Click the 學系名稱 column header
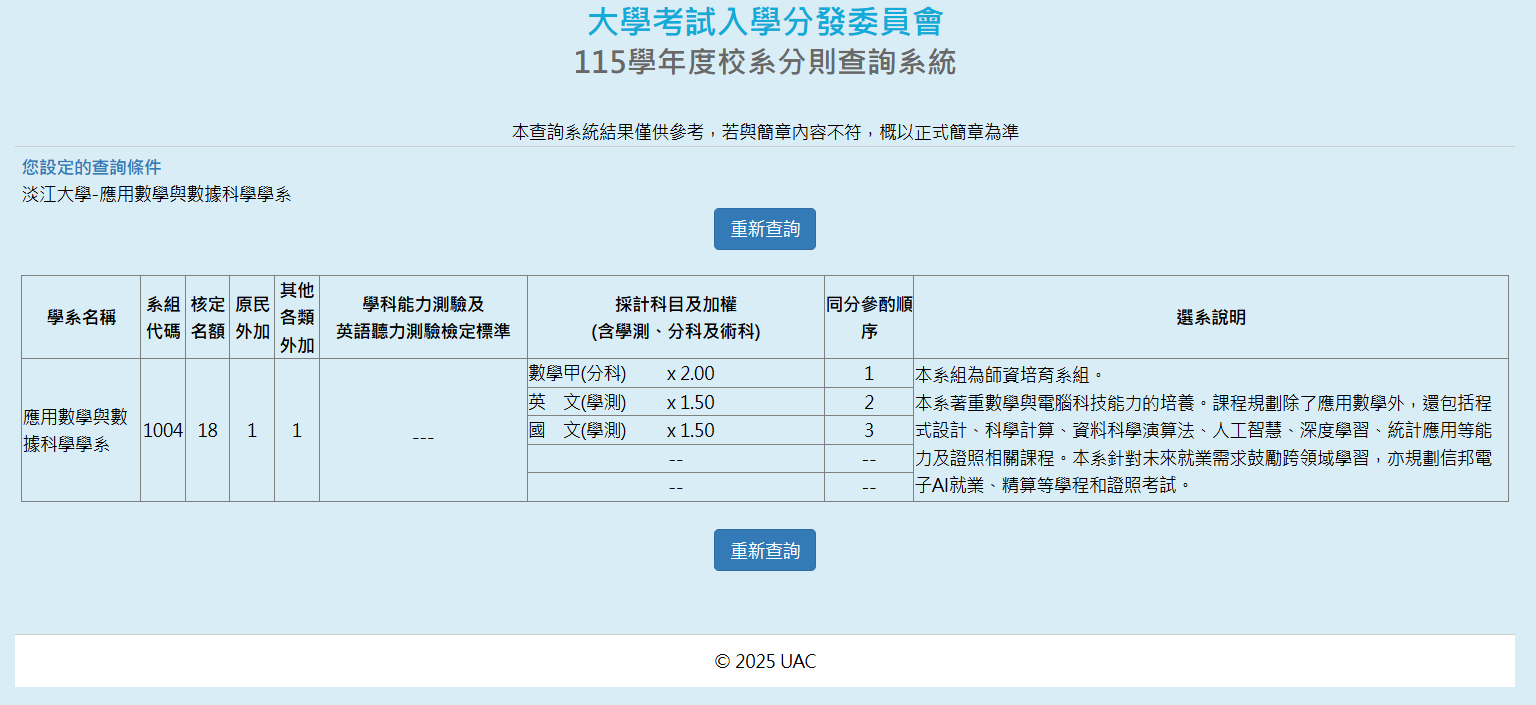Screen dimensions: 1536x705 coord(81,318)
